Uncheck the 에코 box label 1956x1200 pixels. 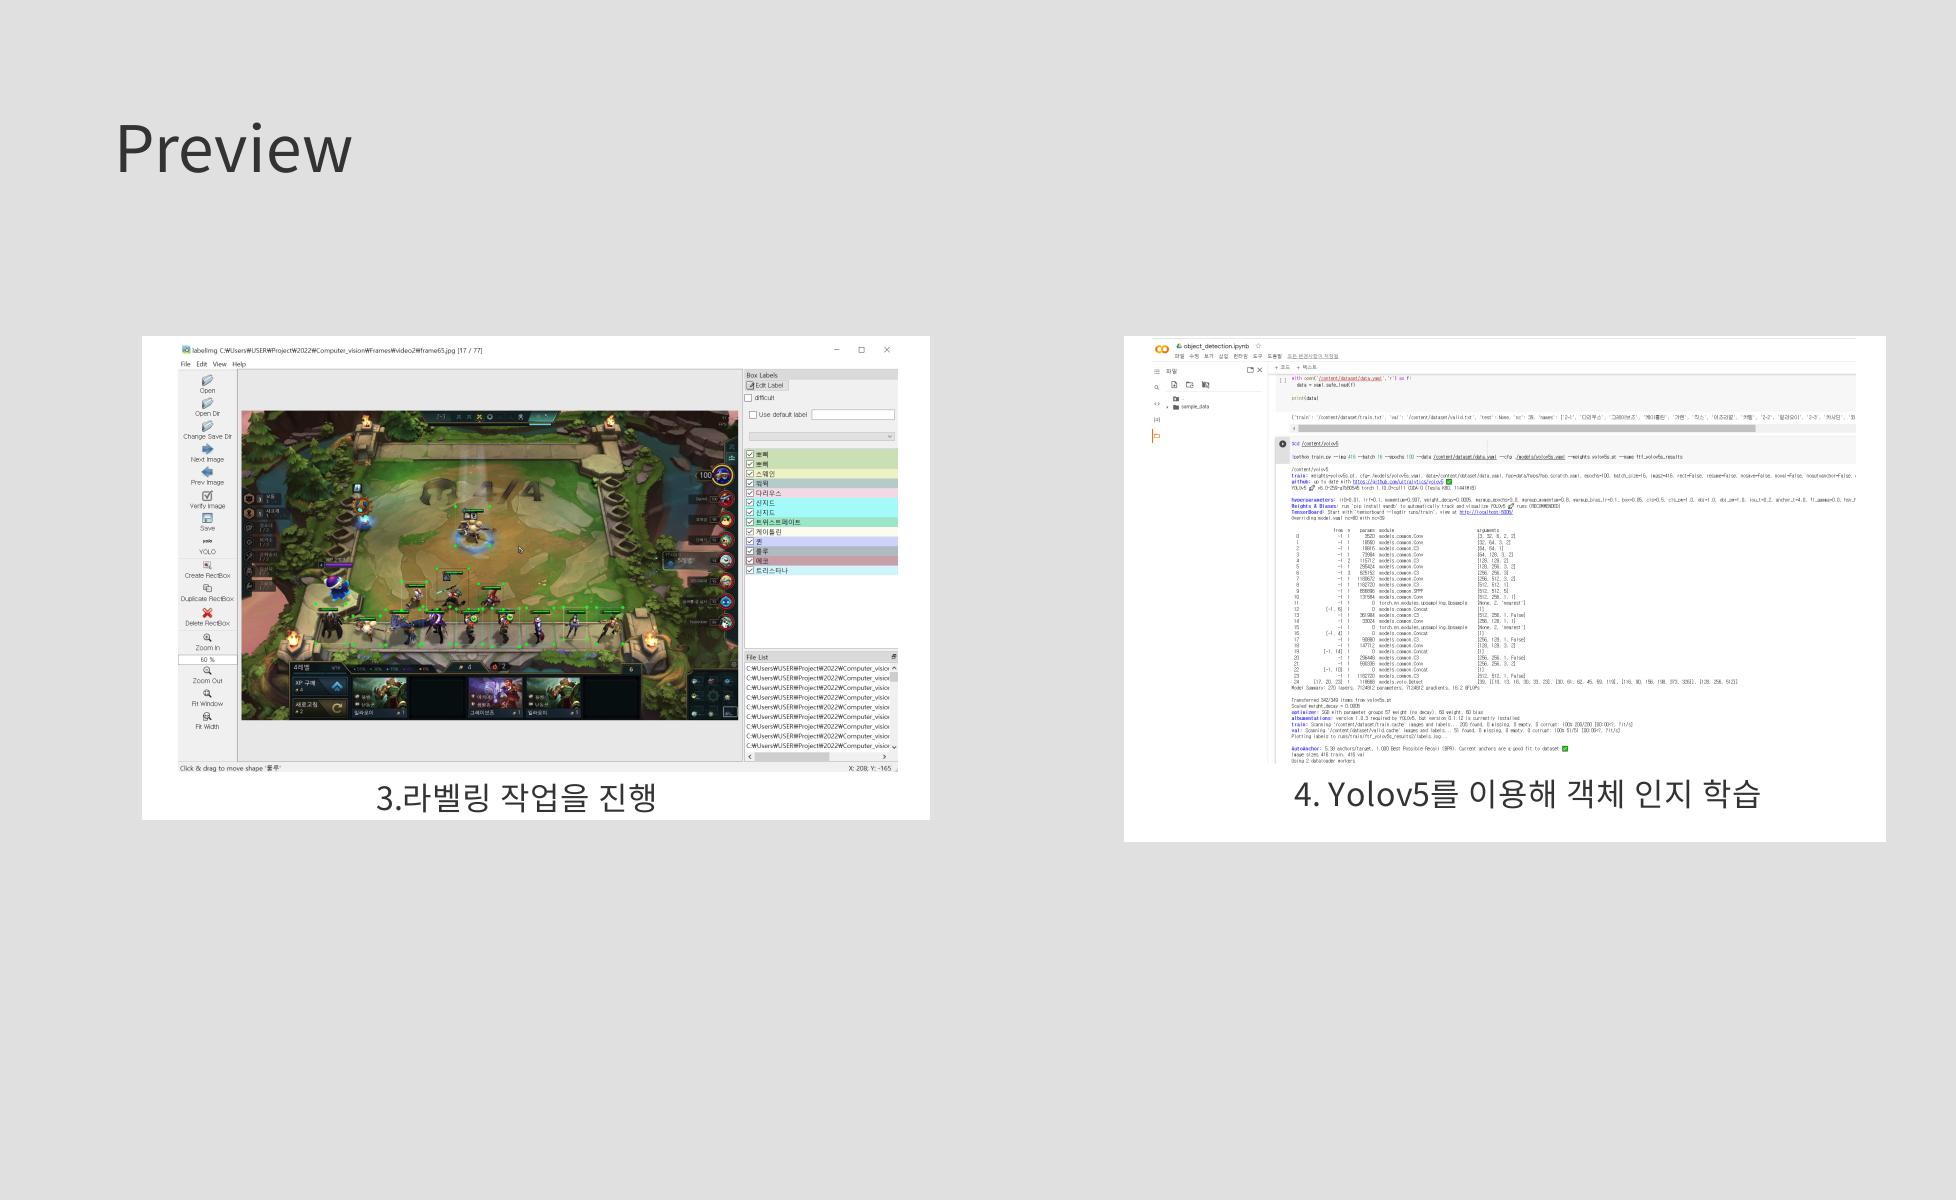(x=750, y=561)
